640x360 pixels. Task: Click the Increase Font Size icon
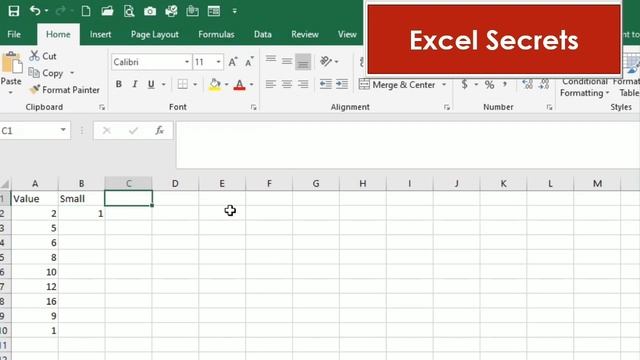232,62
